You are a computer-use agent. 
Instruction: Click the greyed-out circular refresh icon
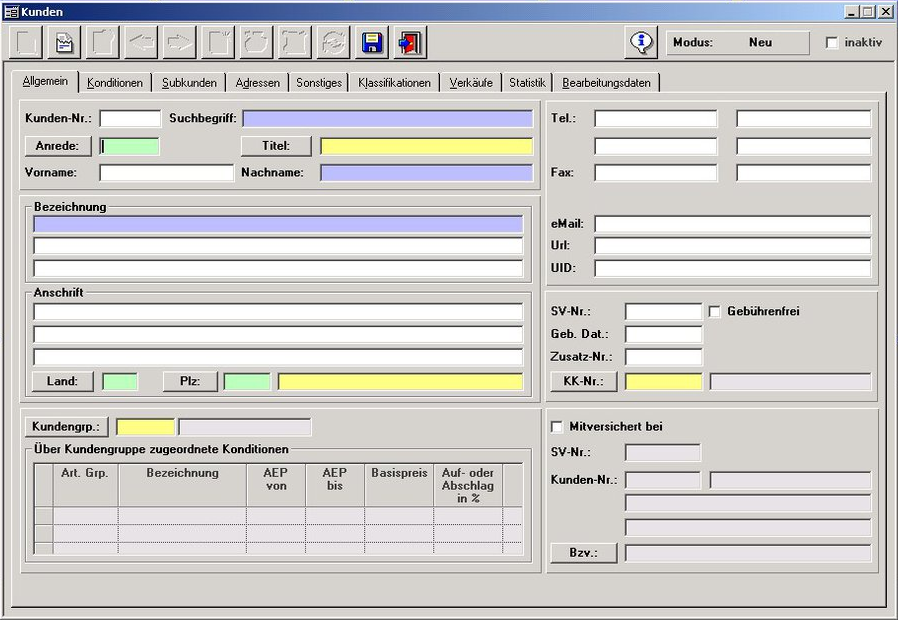pyautogui.click(x=334, y=43)
